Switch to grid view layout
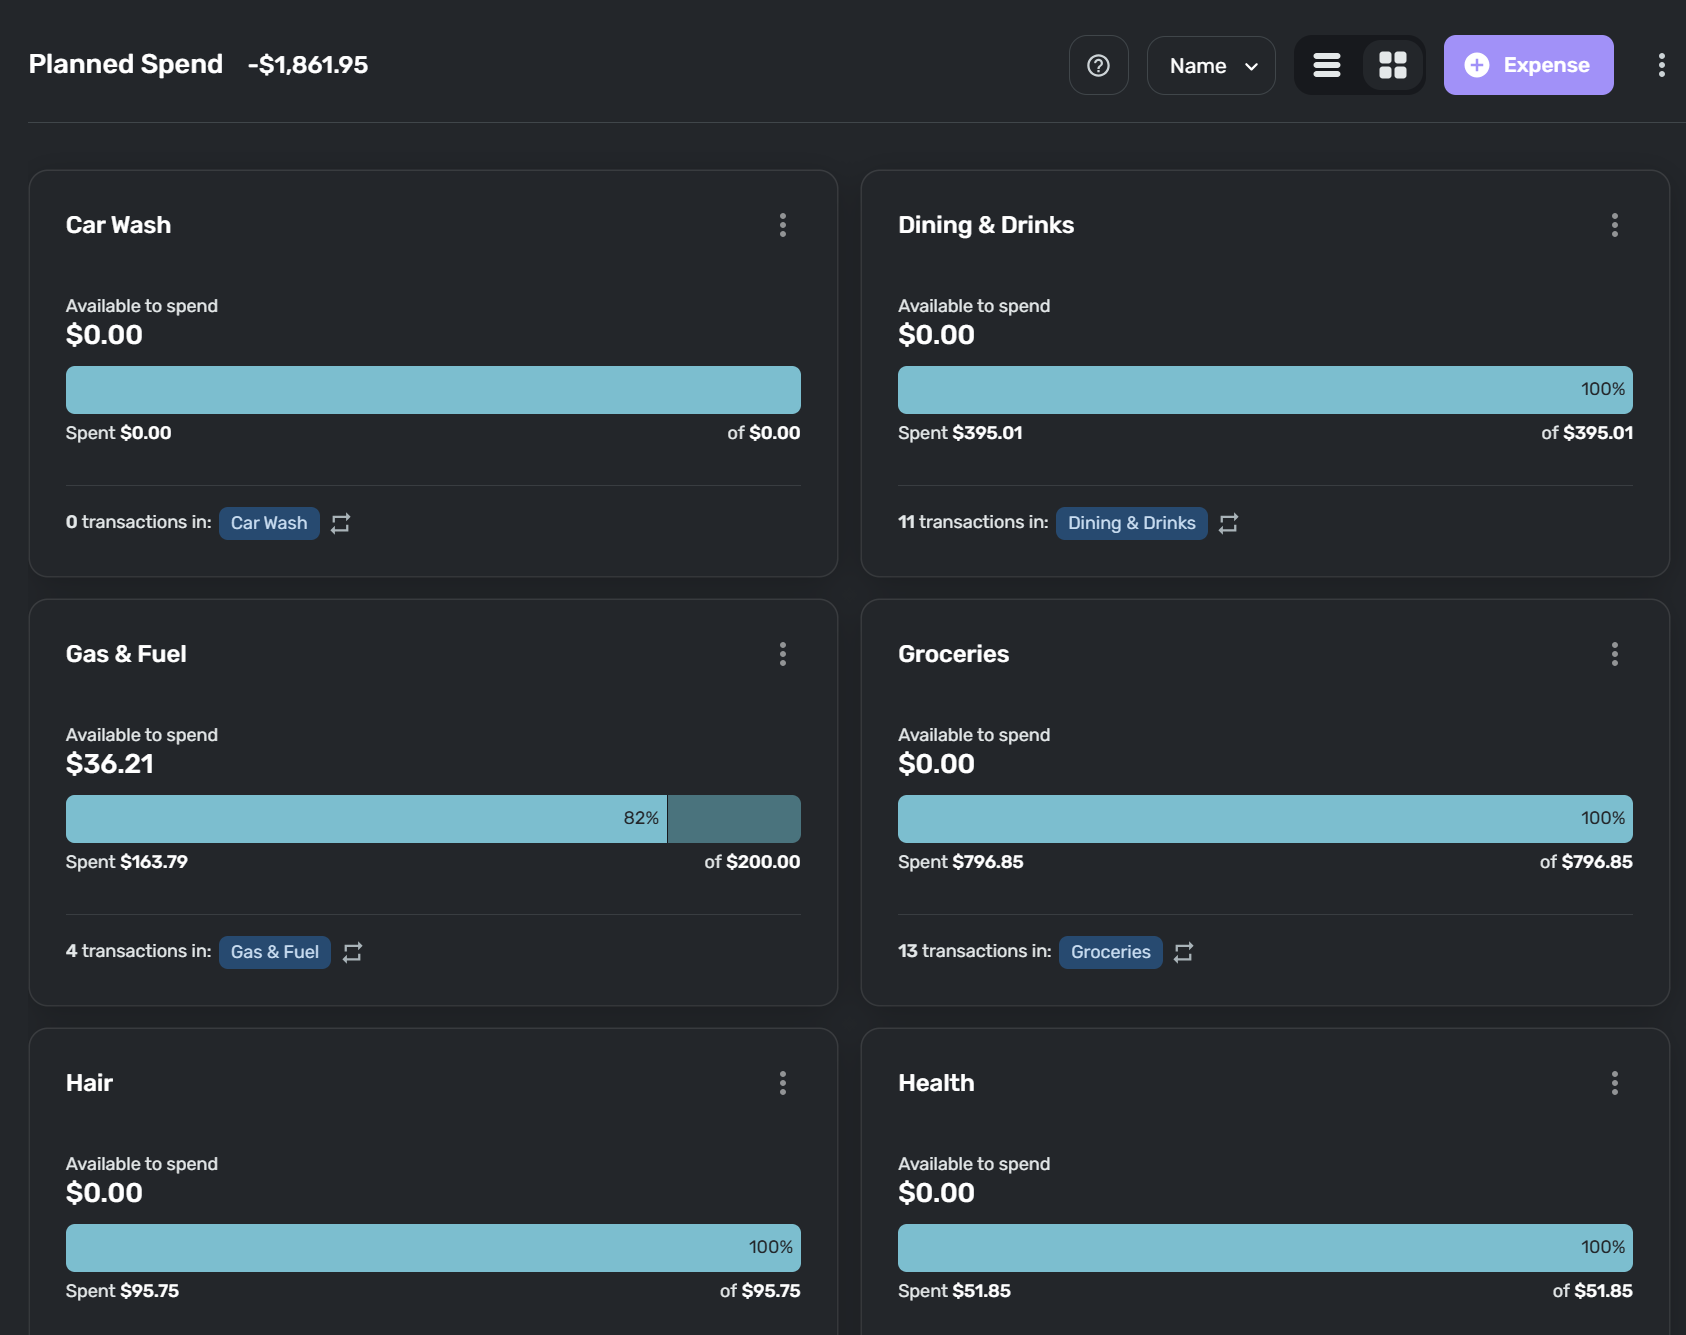This screenshot has height=1335, width=1686. (1393, 65)
